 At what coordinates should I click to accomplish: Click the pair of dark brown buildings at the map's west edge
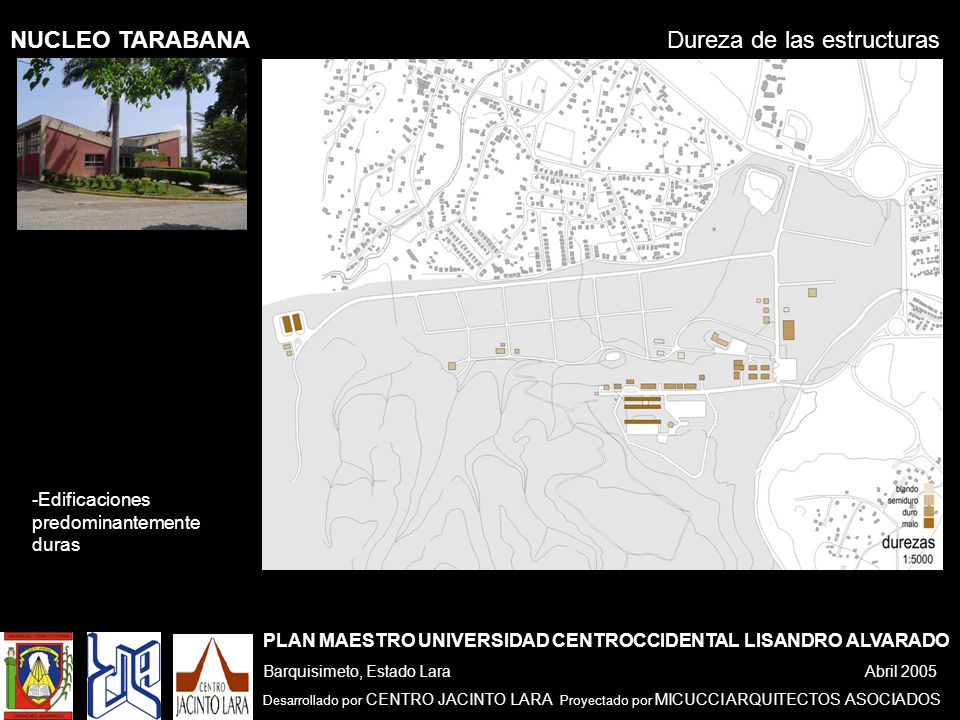tap(291, 323)
